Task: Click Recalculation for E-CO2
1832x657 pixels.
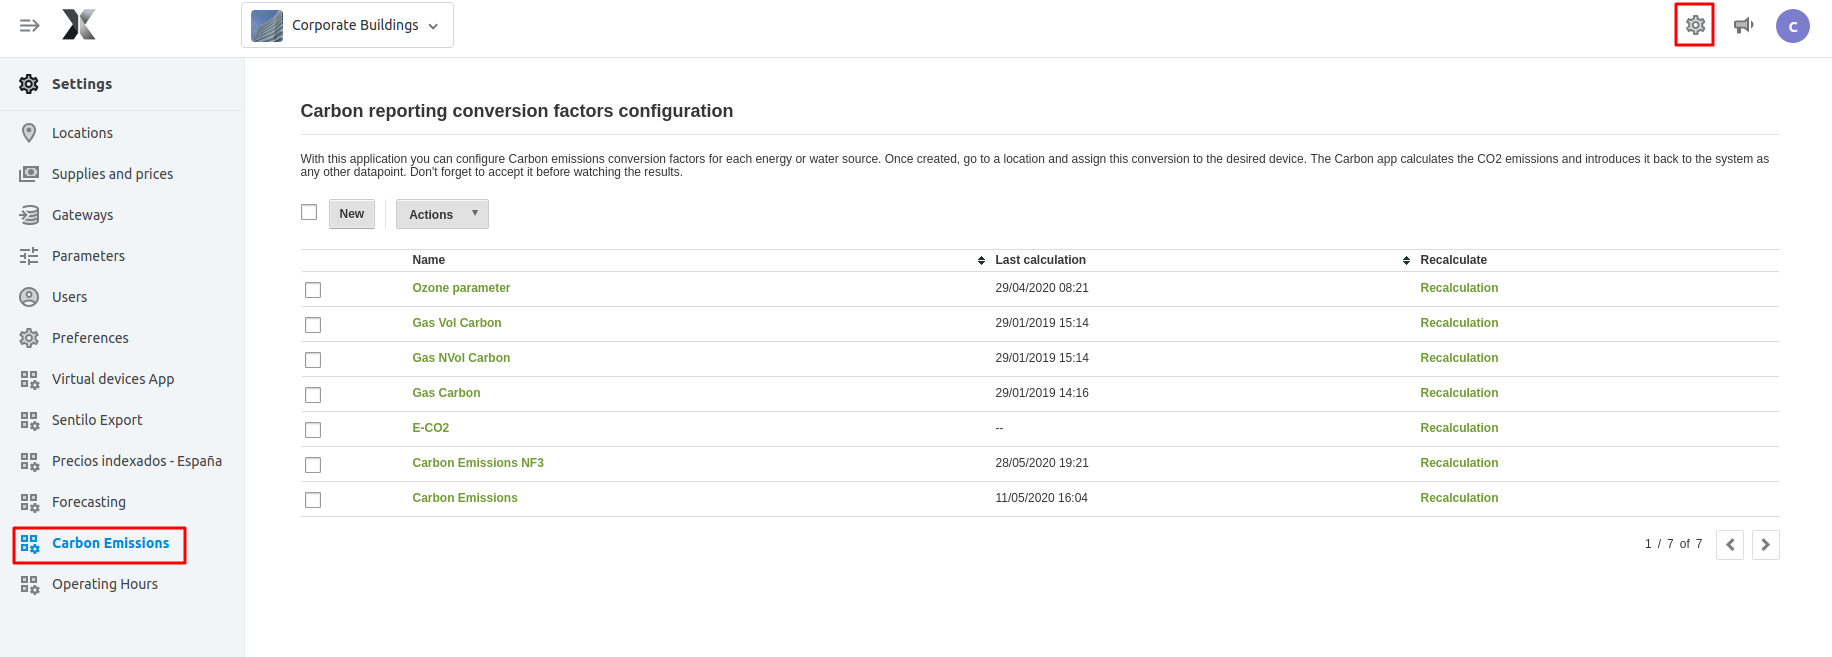Action: pyautogui.click(x=1459, y=428)
